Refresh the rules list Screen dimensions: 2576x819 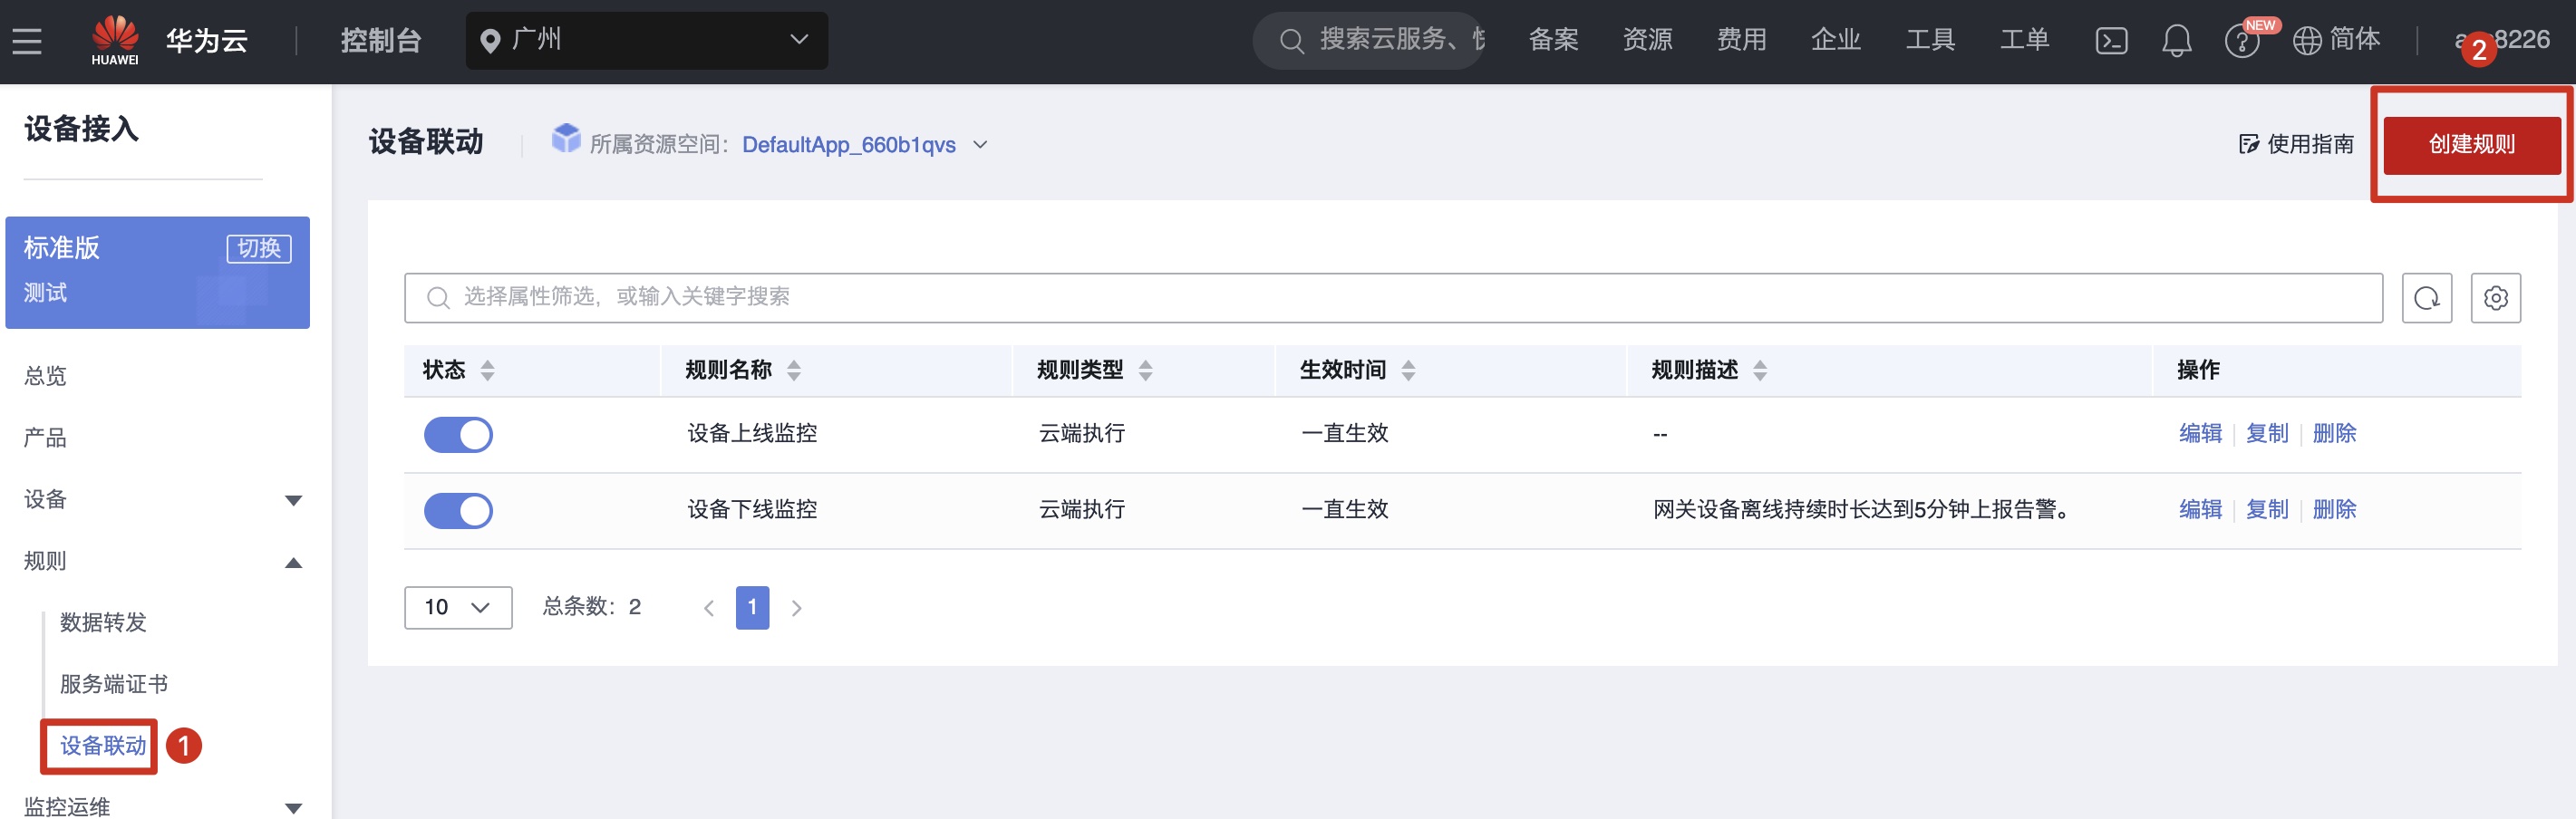2426,298
